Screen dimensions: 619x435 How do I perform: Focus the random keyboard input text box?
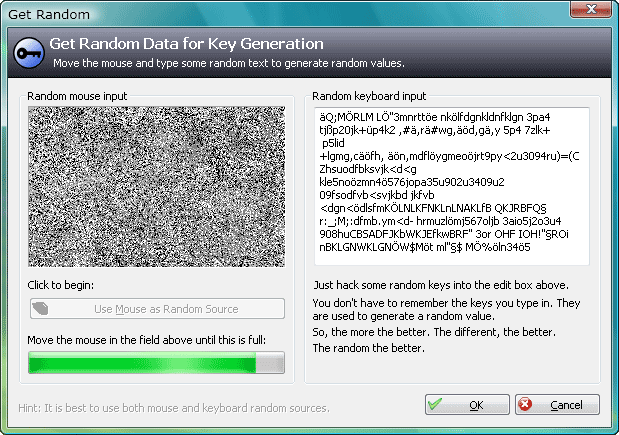pos(452,186)
